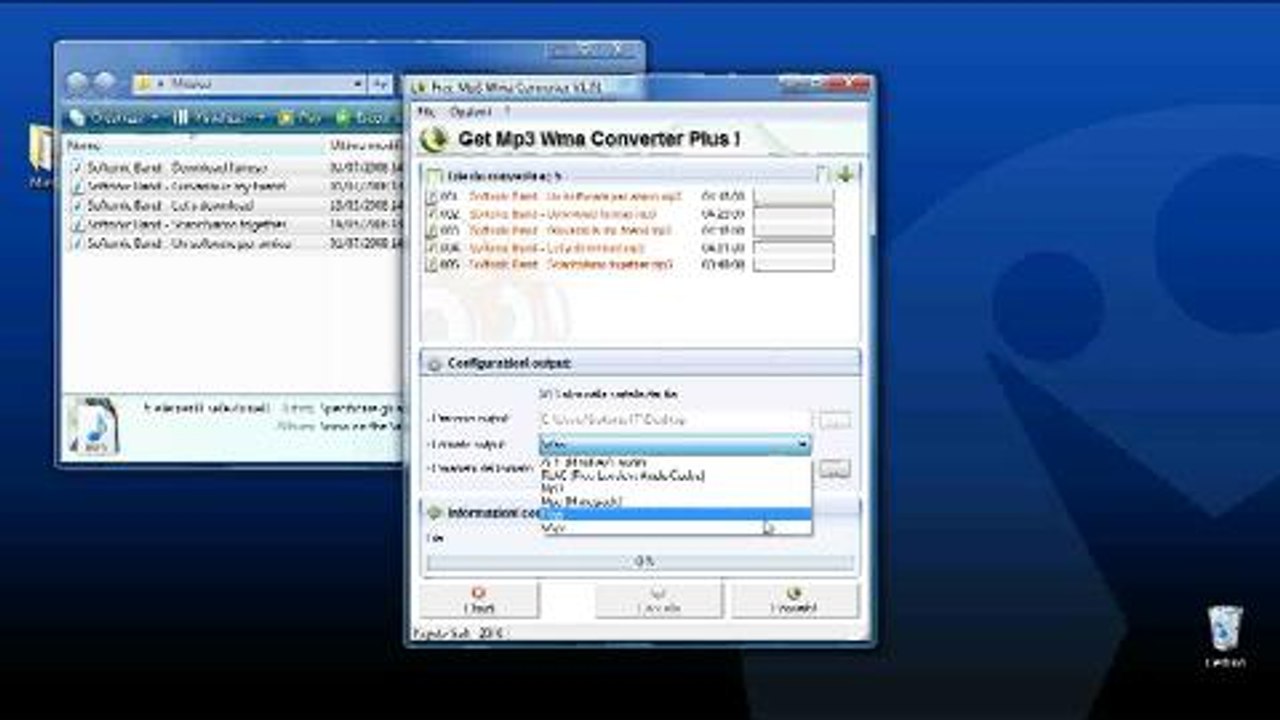Refresh the Musica folder view
This screenshot has width=1280, height=720.
[x=380, y=84]
